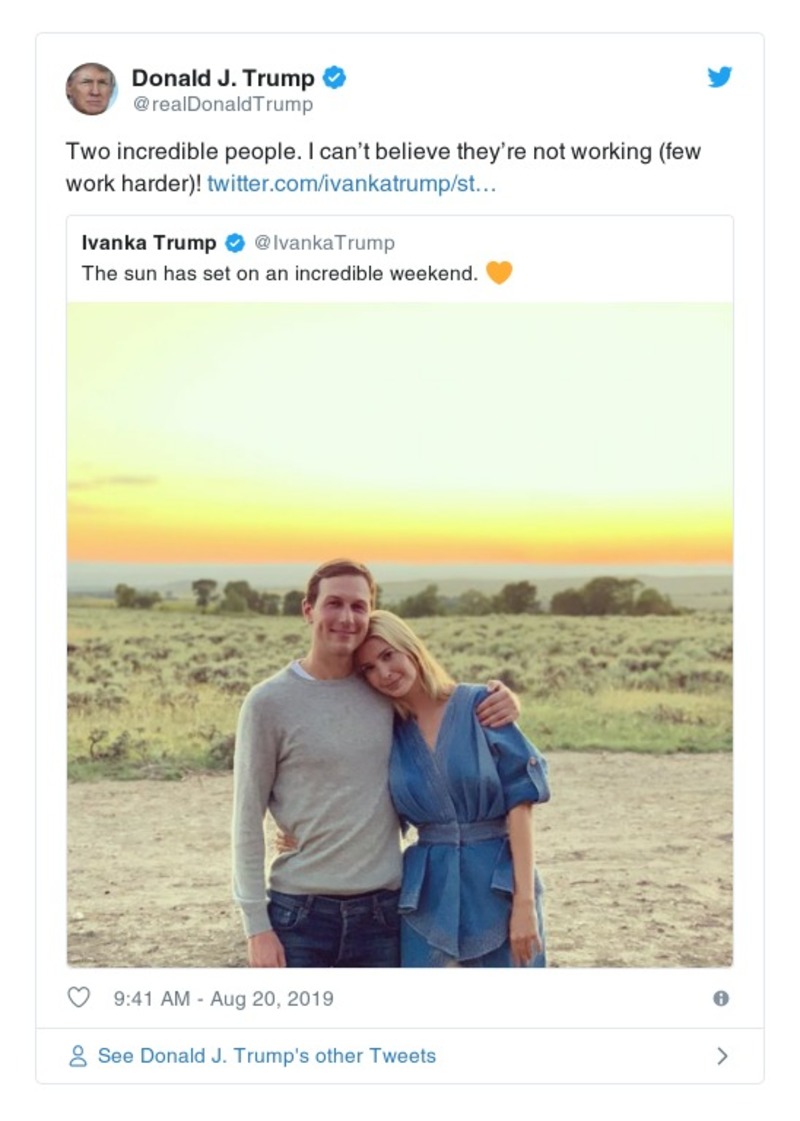
Task: Click the 9:41 AM - Aug 20, 2019 timestamp
Action: point(223,998)
